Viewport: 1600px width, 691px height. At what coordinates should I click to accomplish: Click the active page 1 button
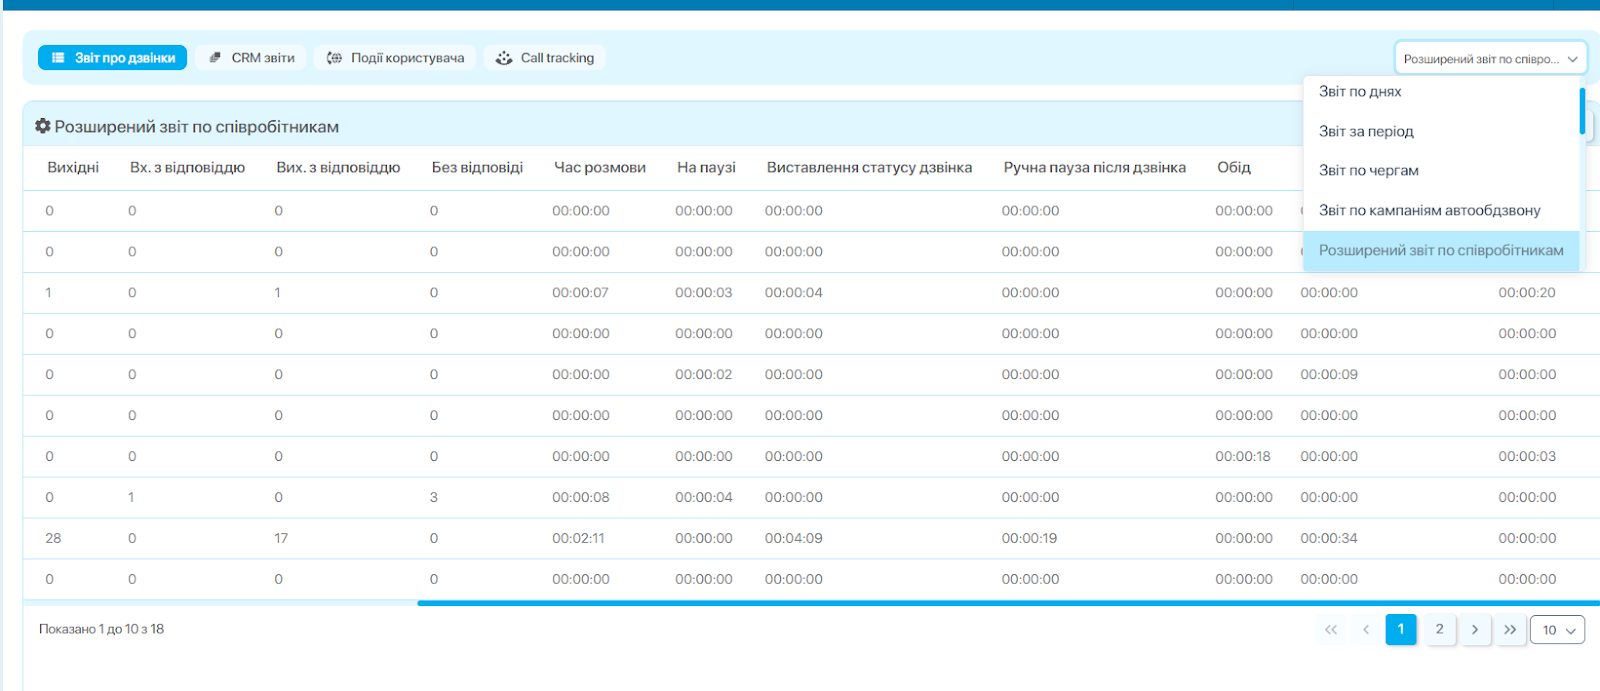[x=1401, y=630]
